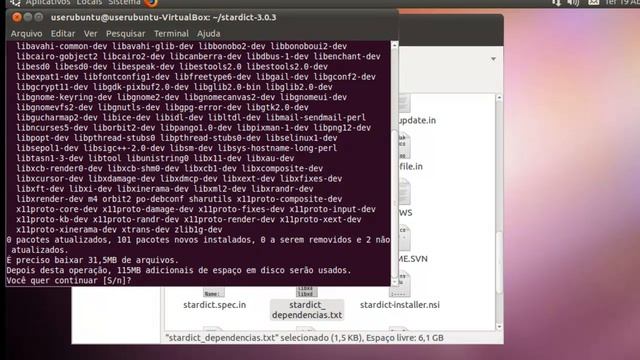Select the stardict-installer.nsi file label
Screen dimensions: 640x360
[400, 304]
